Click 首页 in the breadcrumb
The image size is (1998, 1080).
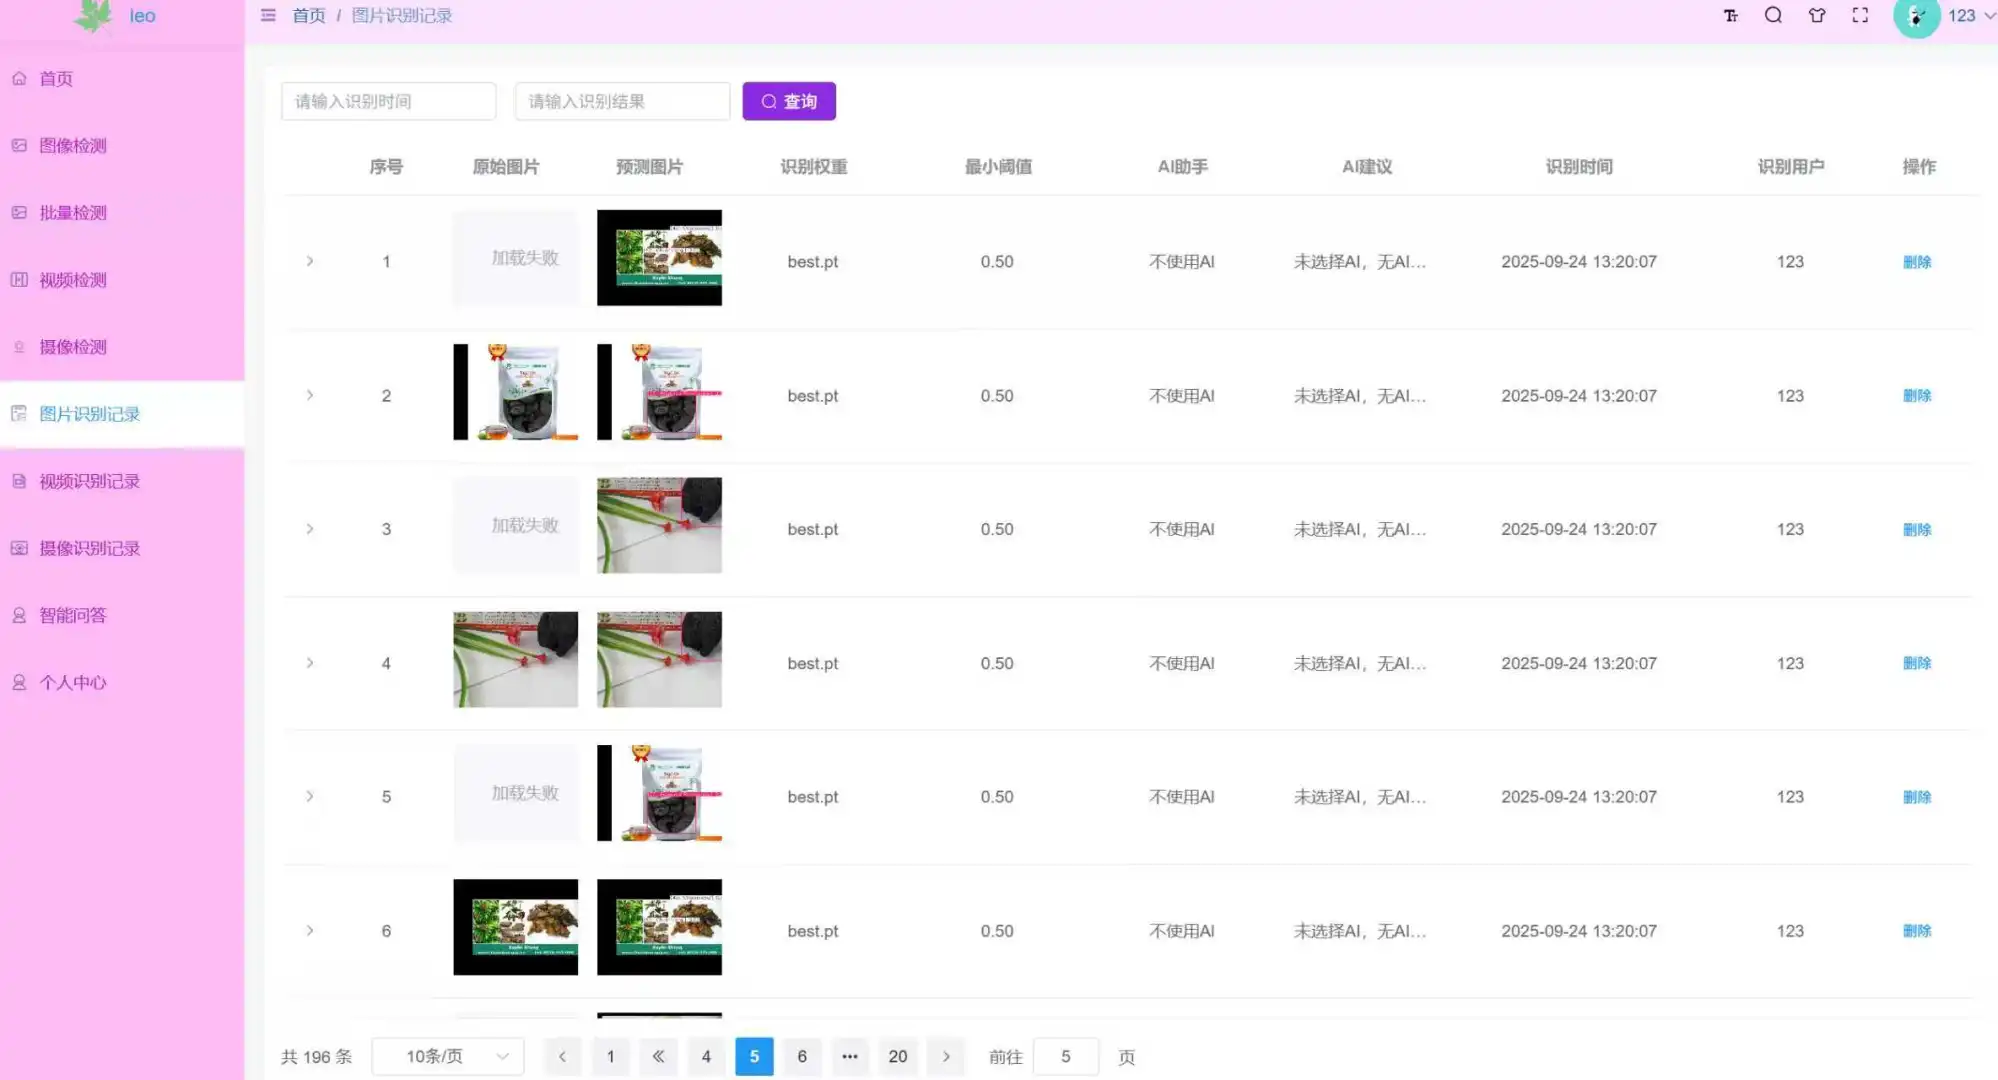click(308, 15)
